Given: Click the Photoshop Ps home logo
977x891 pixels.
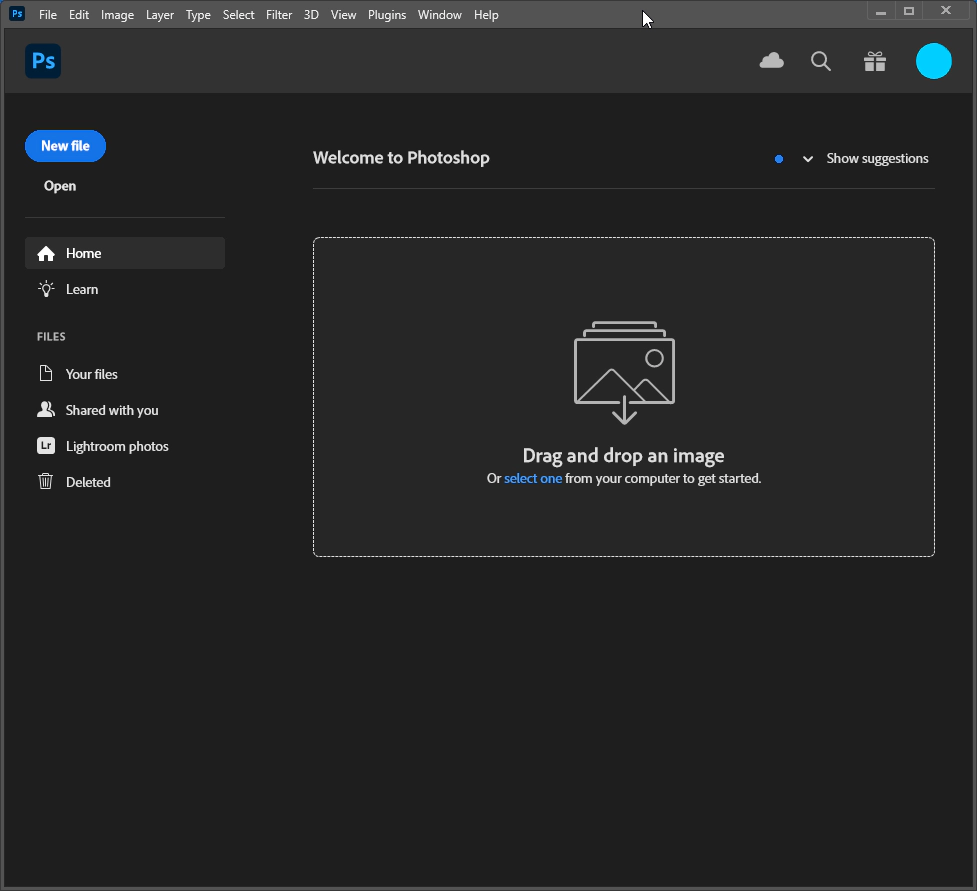Looking at the screenshot, I should [x=43, y=61].
